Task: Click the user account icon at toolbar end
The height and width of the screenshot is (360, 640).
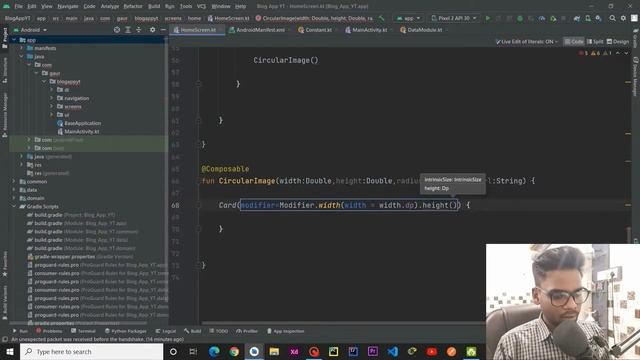Action: pos(634,18)
